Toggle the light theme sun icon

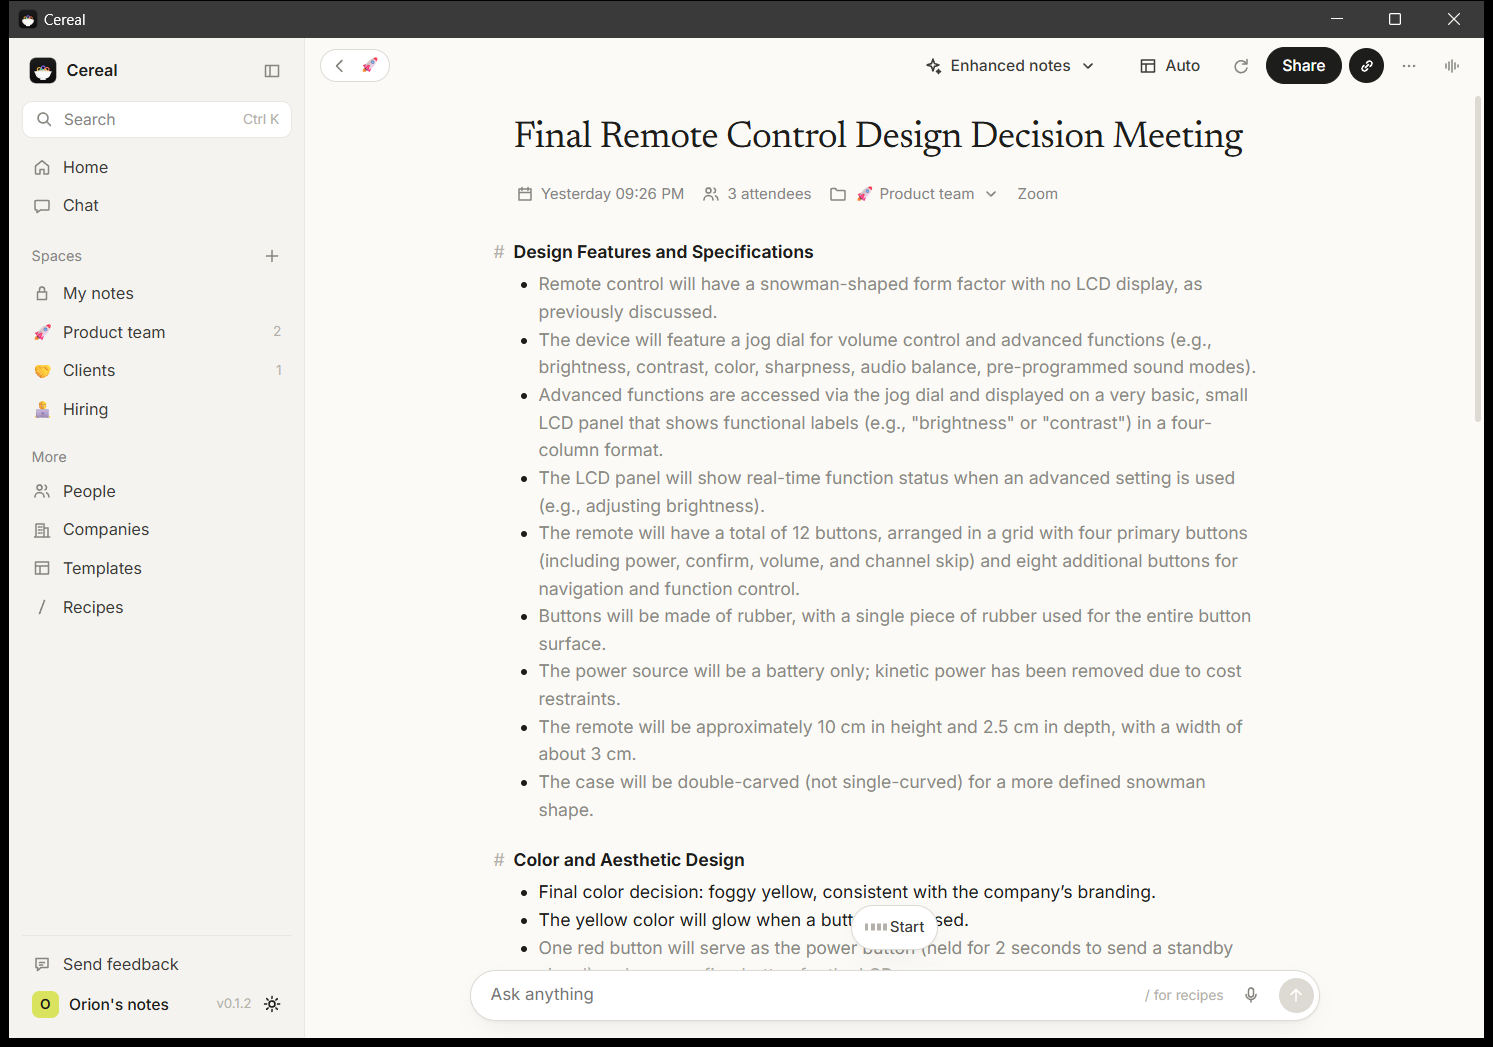click(272, 1004)
